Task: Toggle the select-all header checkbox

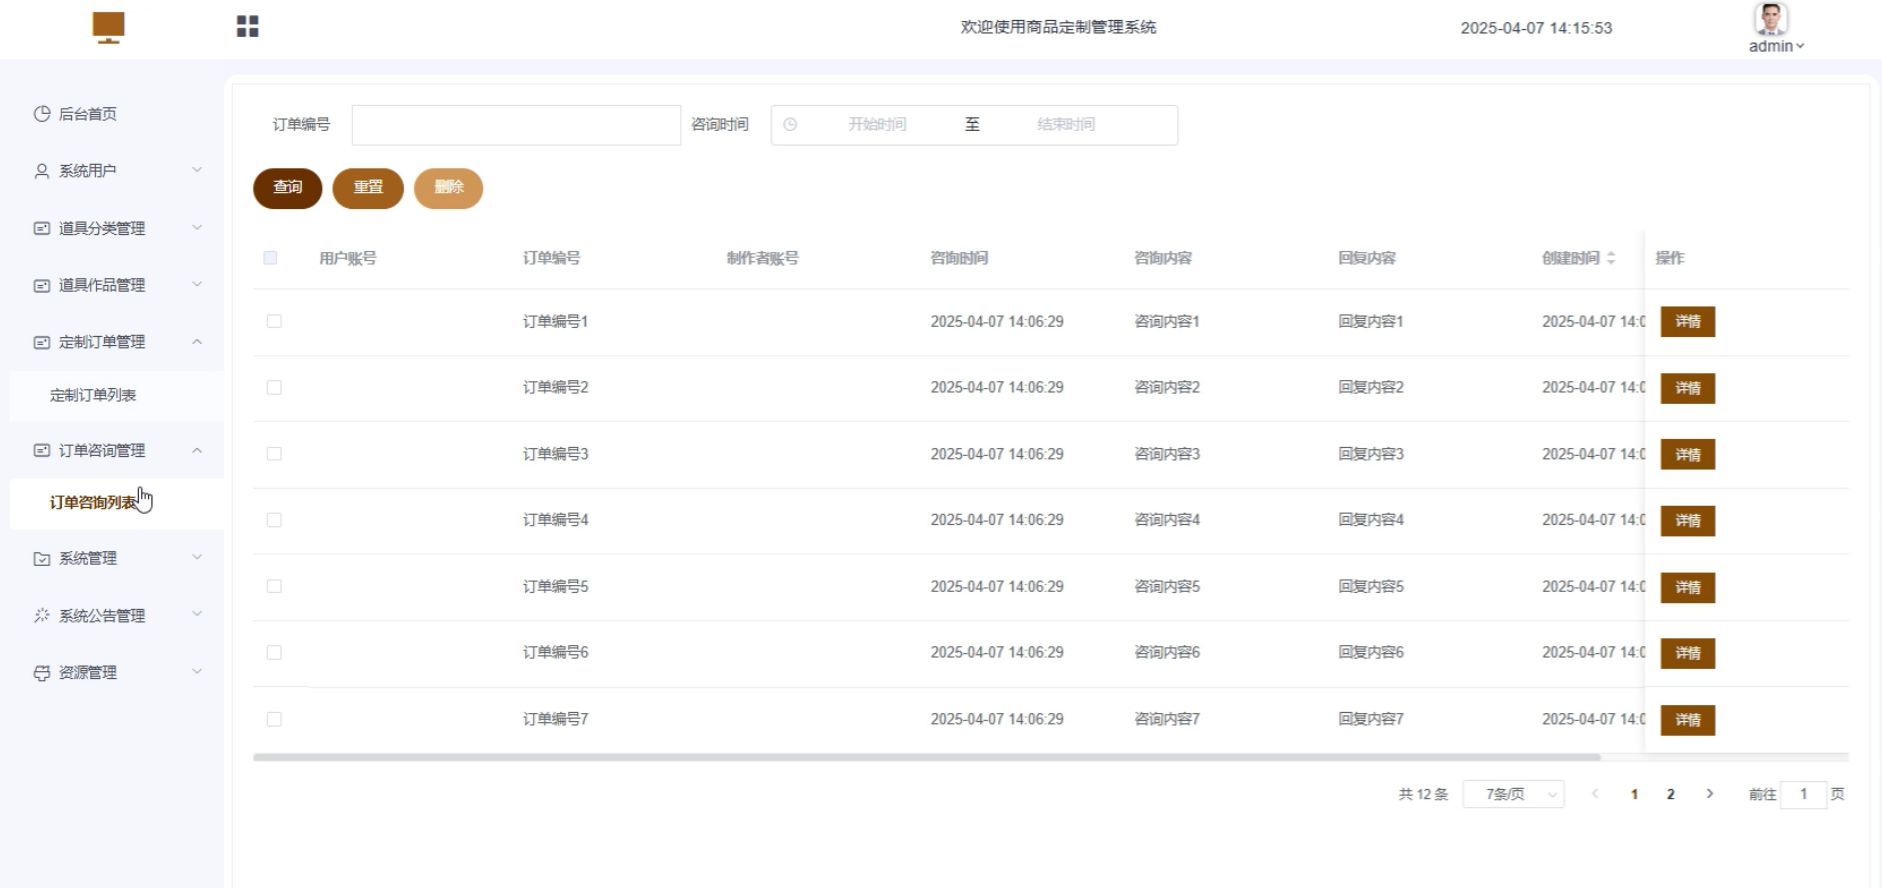Action: [x=270, y=258]
